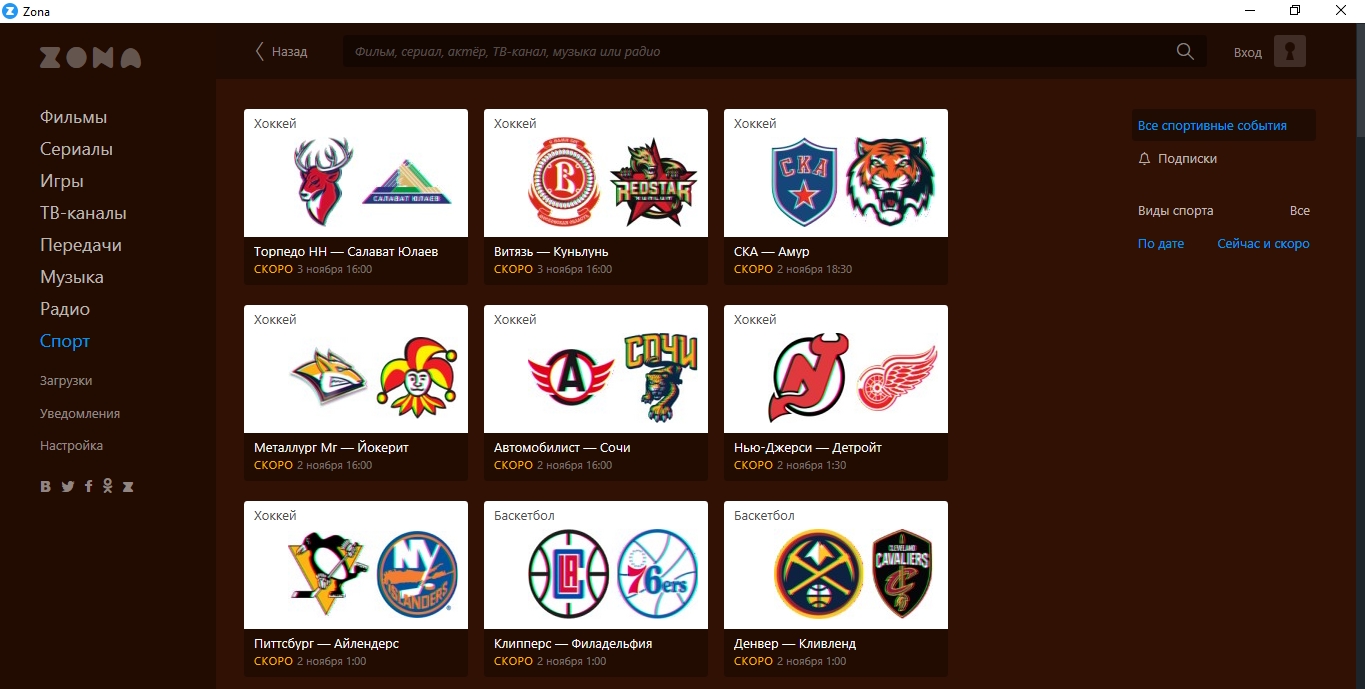Click the Вход login link
The image size is (1365, 689).
click(1248, 52)
